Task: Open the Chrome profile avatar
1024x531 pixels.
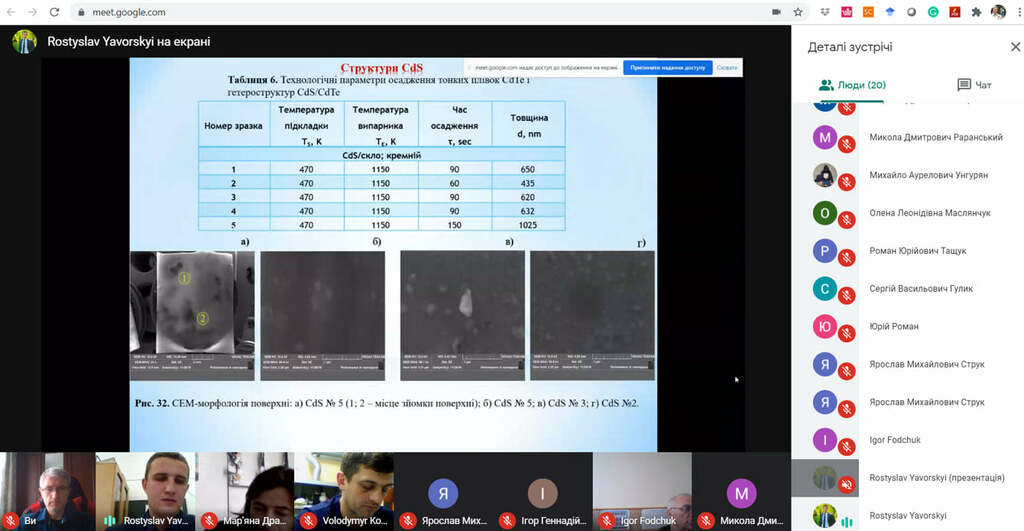Action: pyautogui.click(x=998, y=12)
